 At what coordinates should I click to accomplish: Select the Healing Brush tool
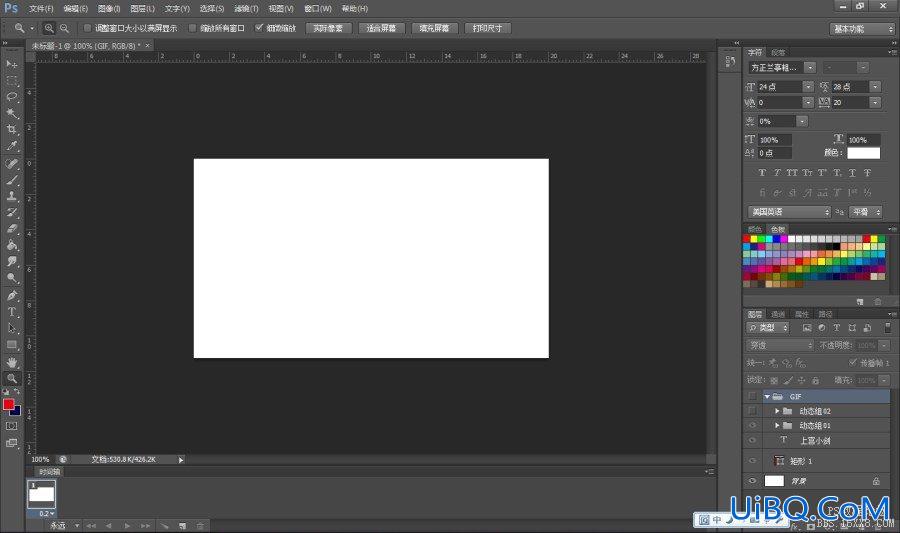[x=11, y=164]
